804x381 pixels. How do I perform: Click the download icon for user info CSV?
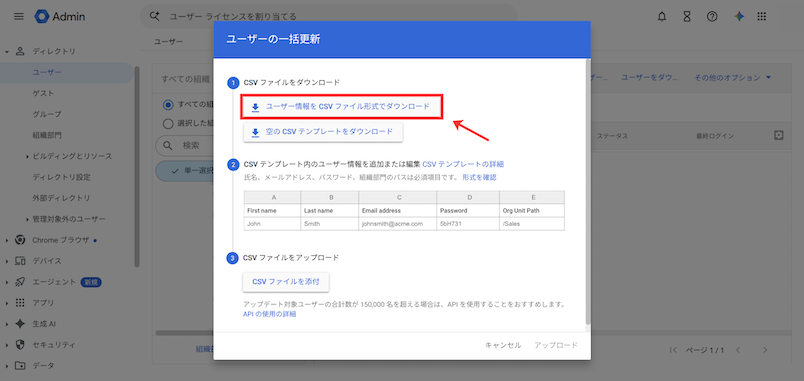(x=255, y=107)
